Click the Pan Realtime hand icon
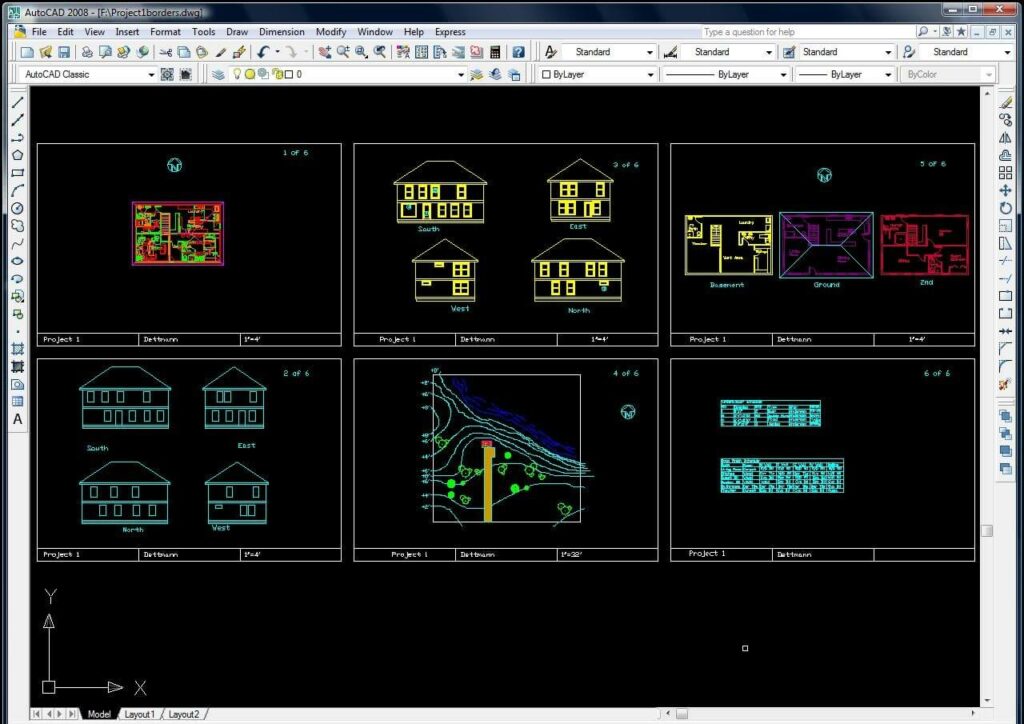 [325, 52]
